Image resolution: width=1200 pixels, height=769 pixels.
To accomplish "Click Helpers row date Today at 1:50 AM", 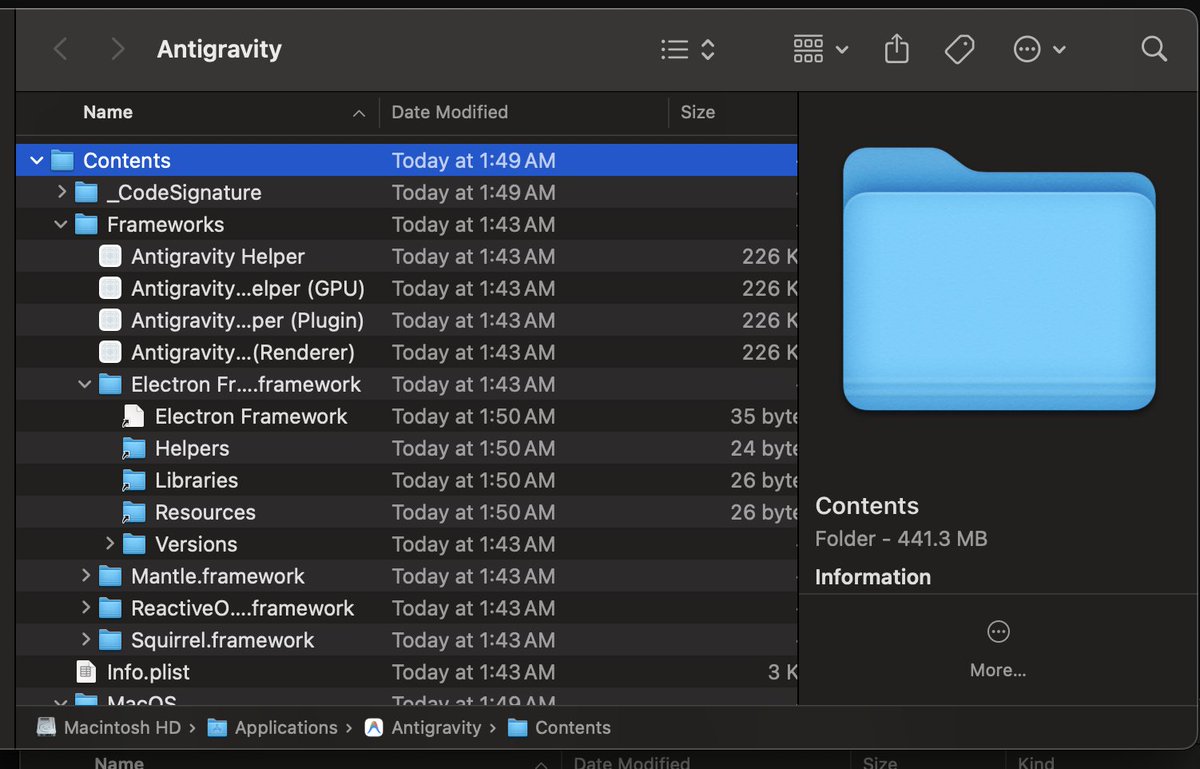I will click(473, 448).
